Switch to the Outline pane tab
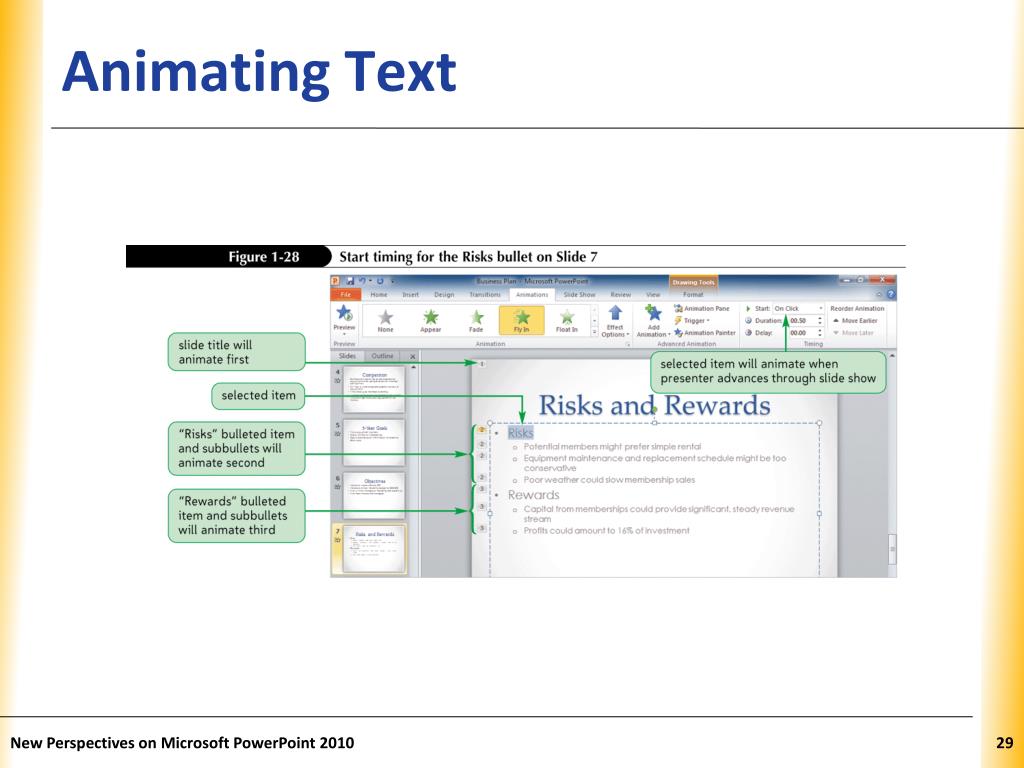1024x768 pixels. tap(383, 356)
